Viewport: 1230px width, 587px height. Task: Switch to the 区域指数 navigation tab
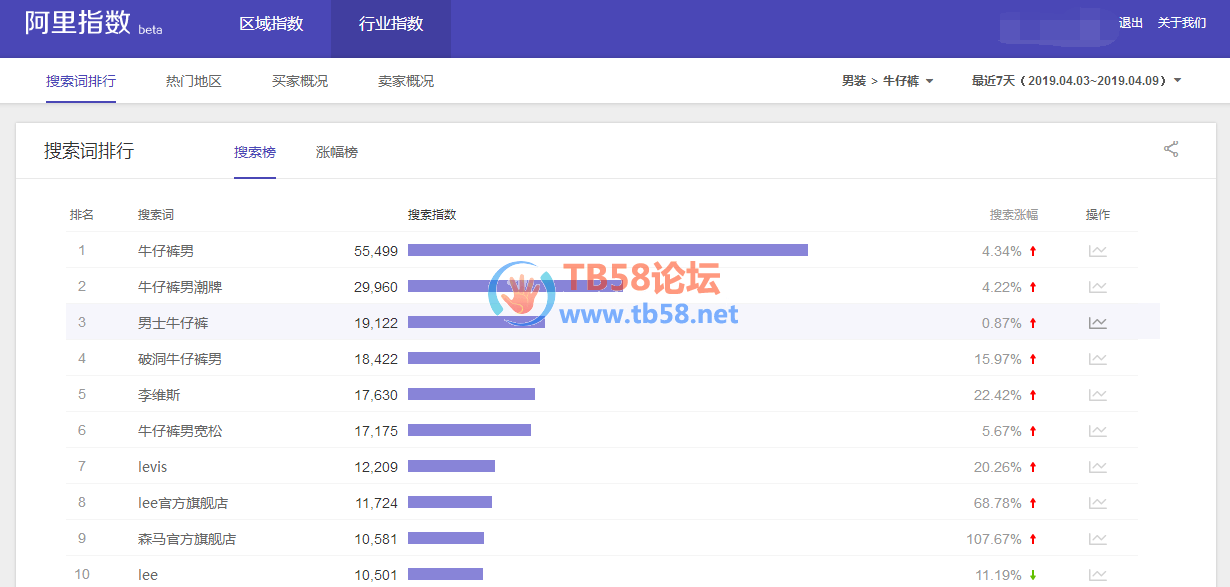(x=271, y=24)
